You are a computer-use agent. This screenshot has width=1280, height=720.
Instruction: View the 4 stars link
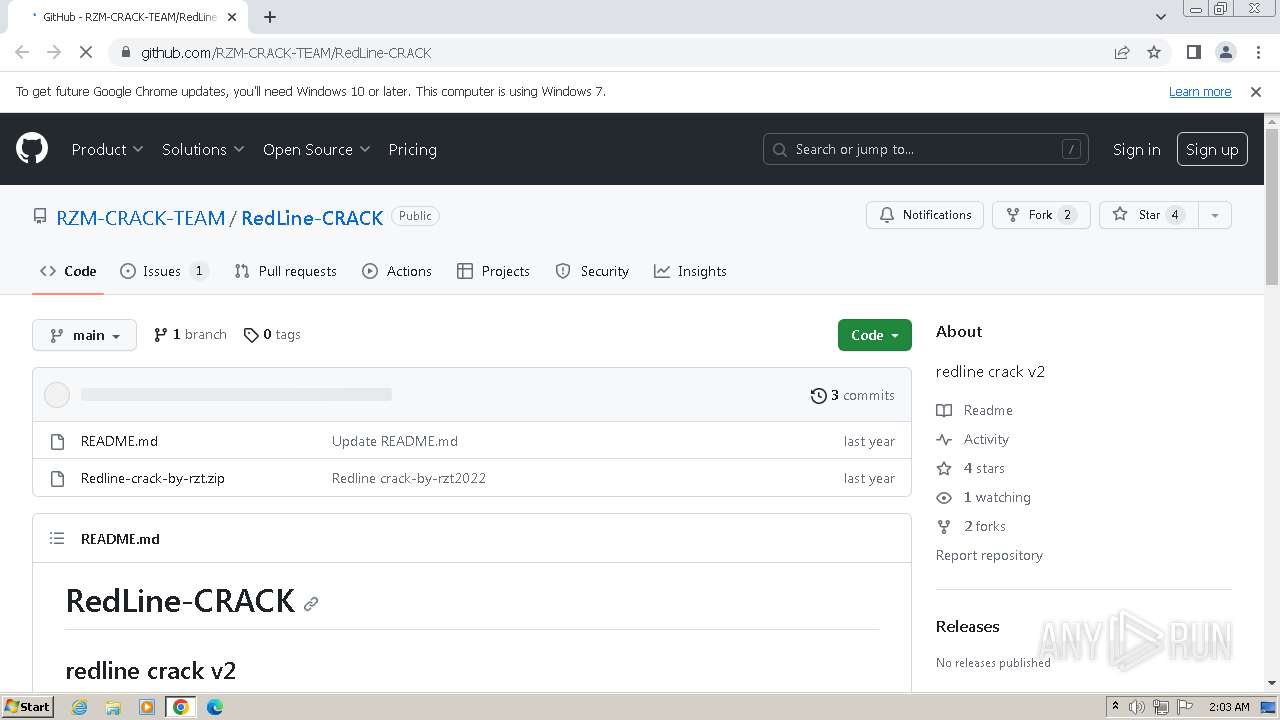tap(971, 468)
